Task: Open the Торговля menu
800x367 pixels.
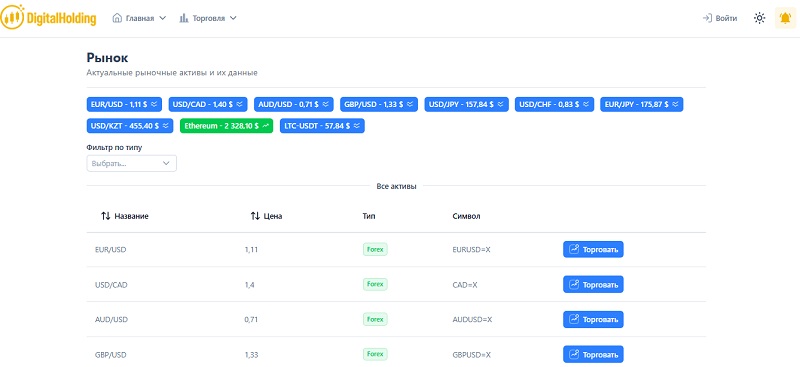Action: [x=208, y=18]
